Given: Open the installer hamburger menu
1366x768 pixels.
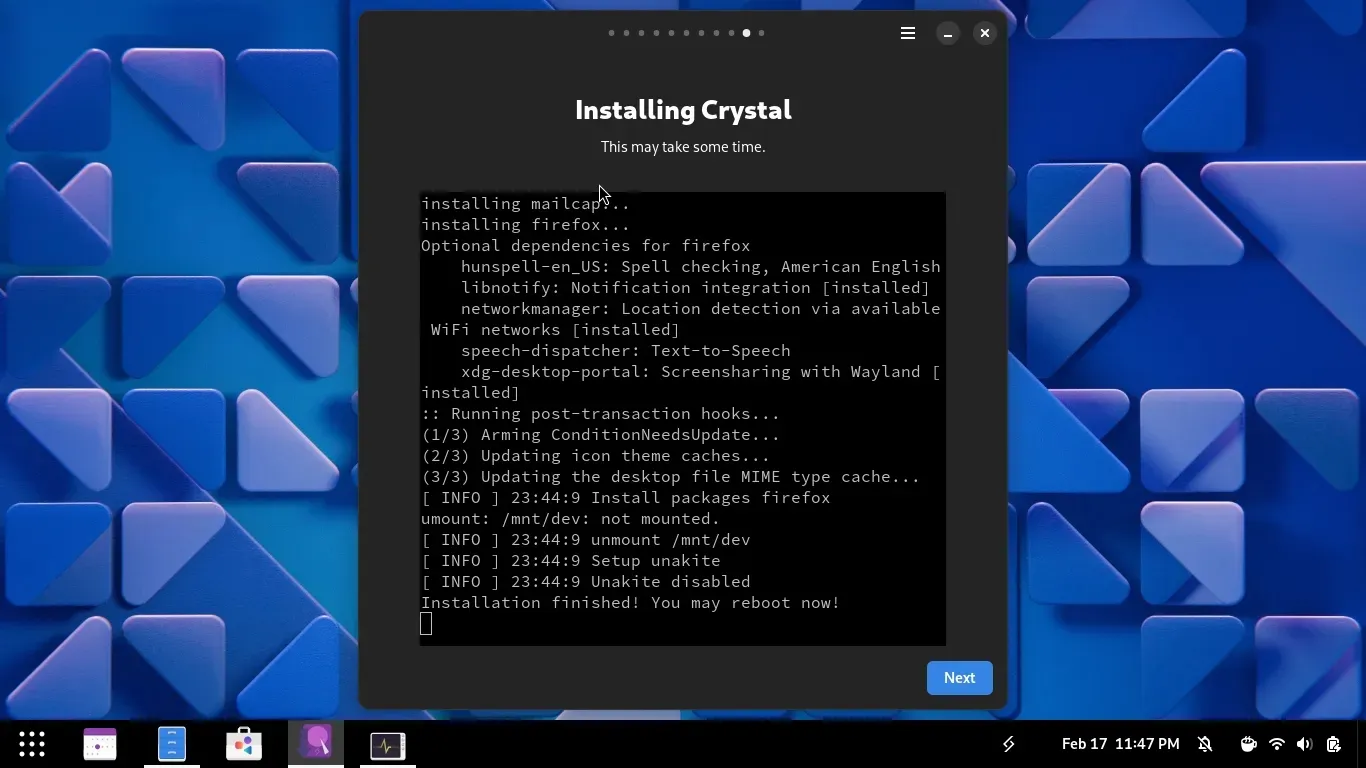Looking at the screenshot, I should (908, 33).
